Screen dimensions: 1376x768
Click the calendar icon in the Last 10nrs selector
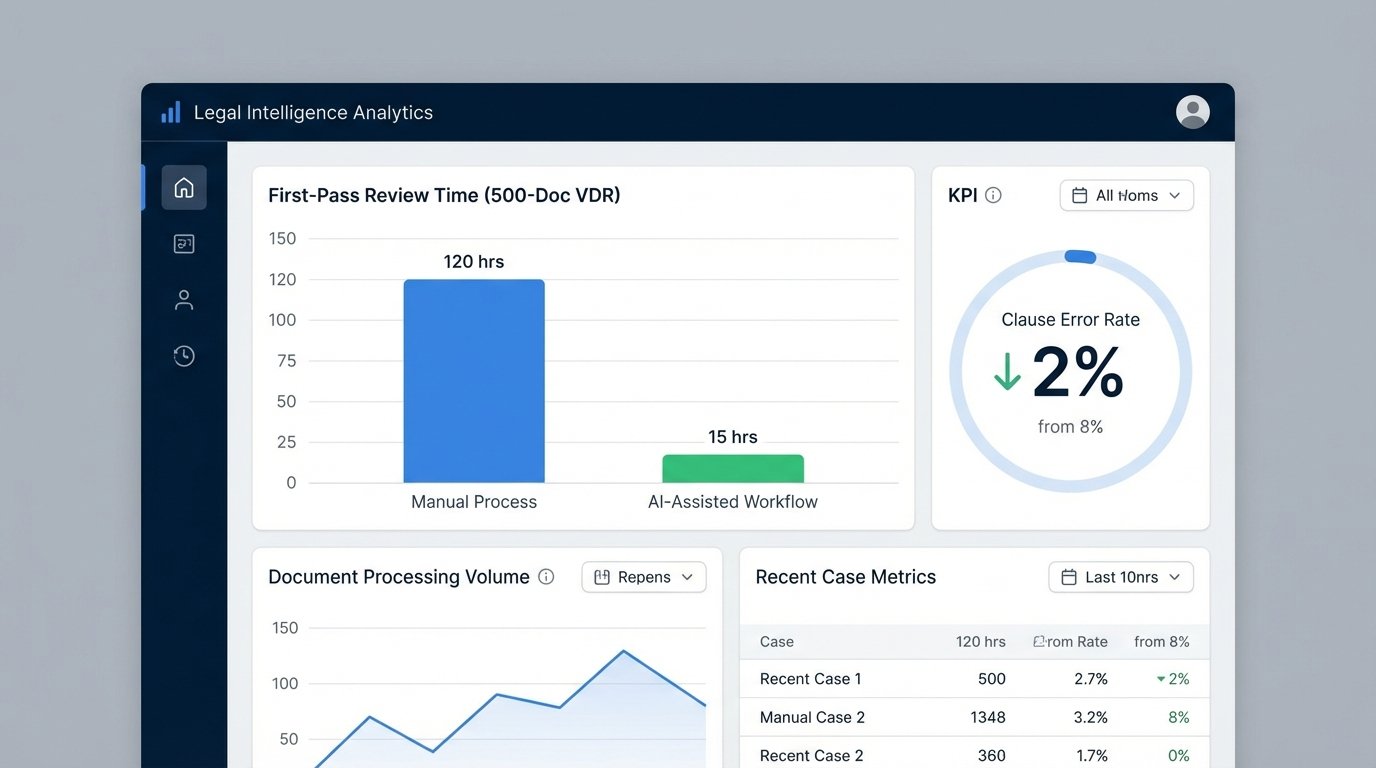1068,577
